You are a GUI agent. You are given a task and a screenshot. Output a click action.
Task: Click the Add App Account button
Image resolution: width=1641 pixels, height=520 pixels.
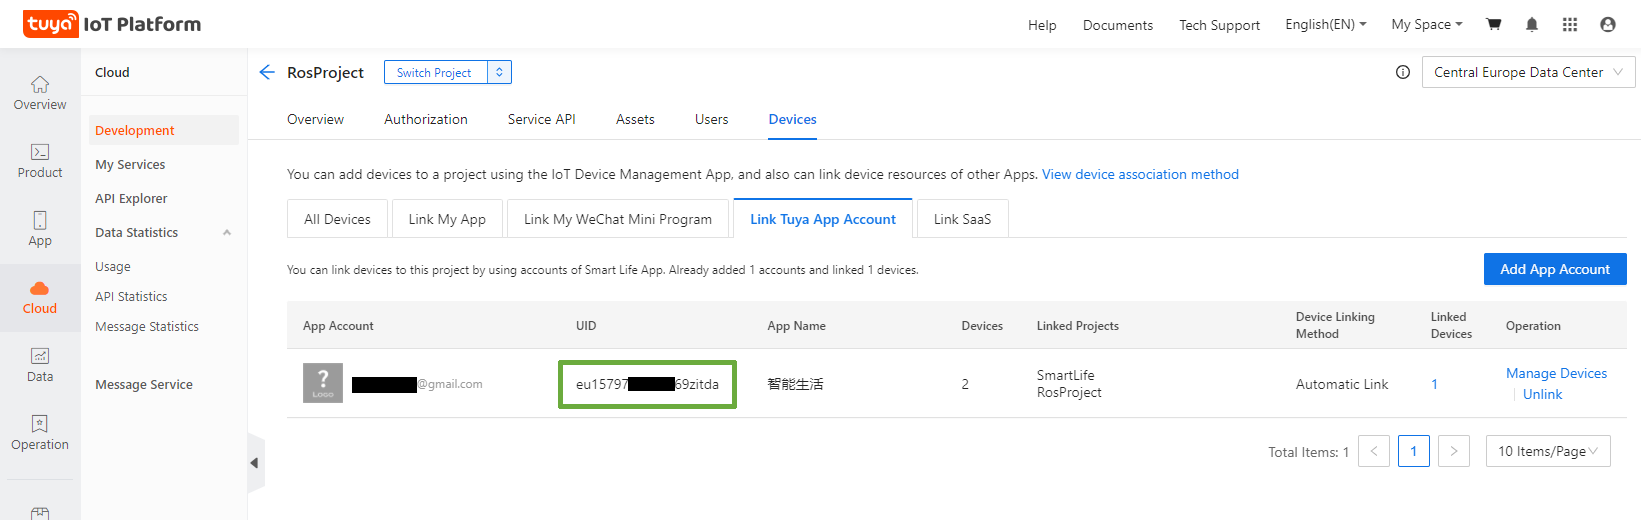(1555, 269)
